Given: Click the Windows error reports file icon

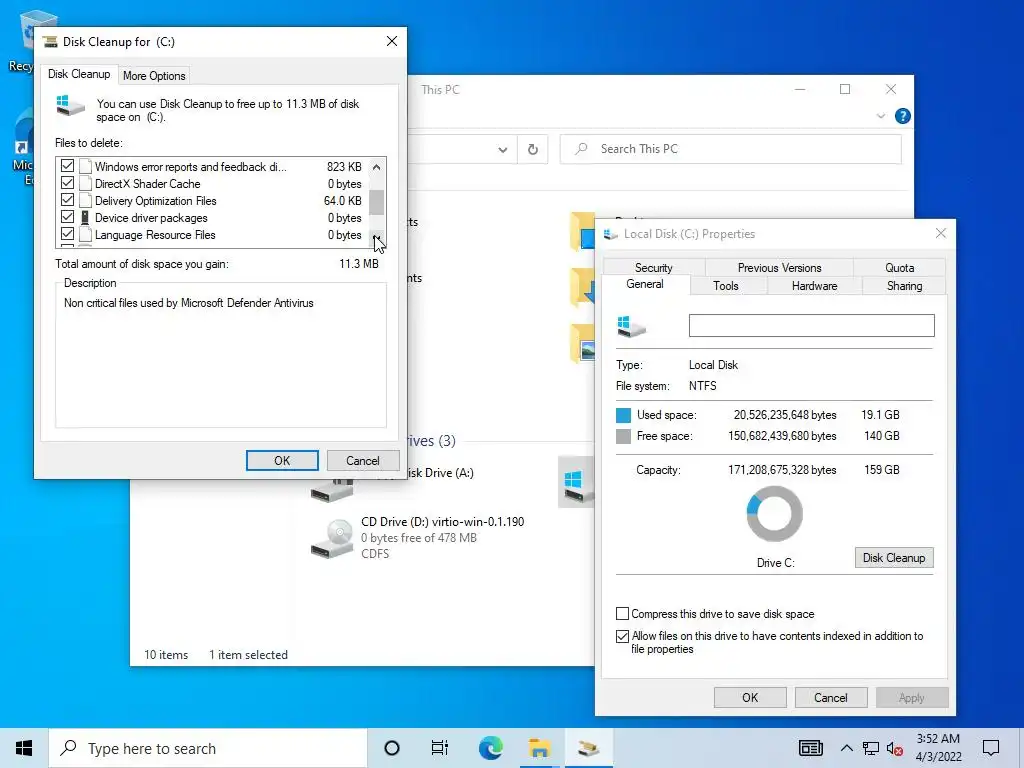Looking at the screenshot, I should point(85,167).
